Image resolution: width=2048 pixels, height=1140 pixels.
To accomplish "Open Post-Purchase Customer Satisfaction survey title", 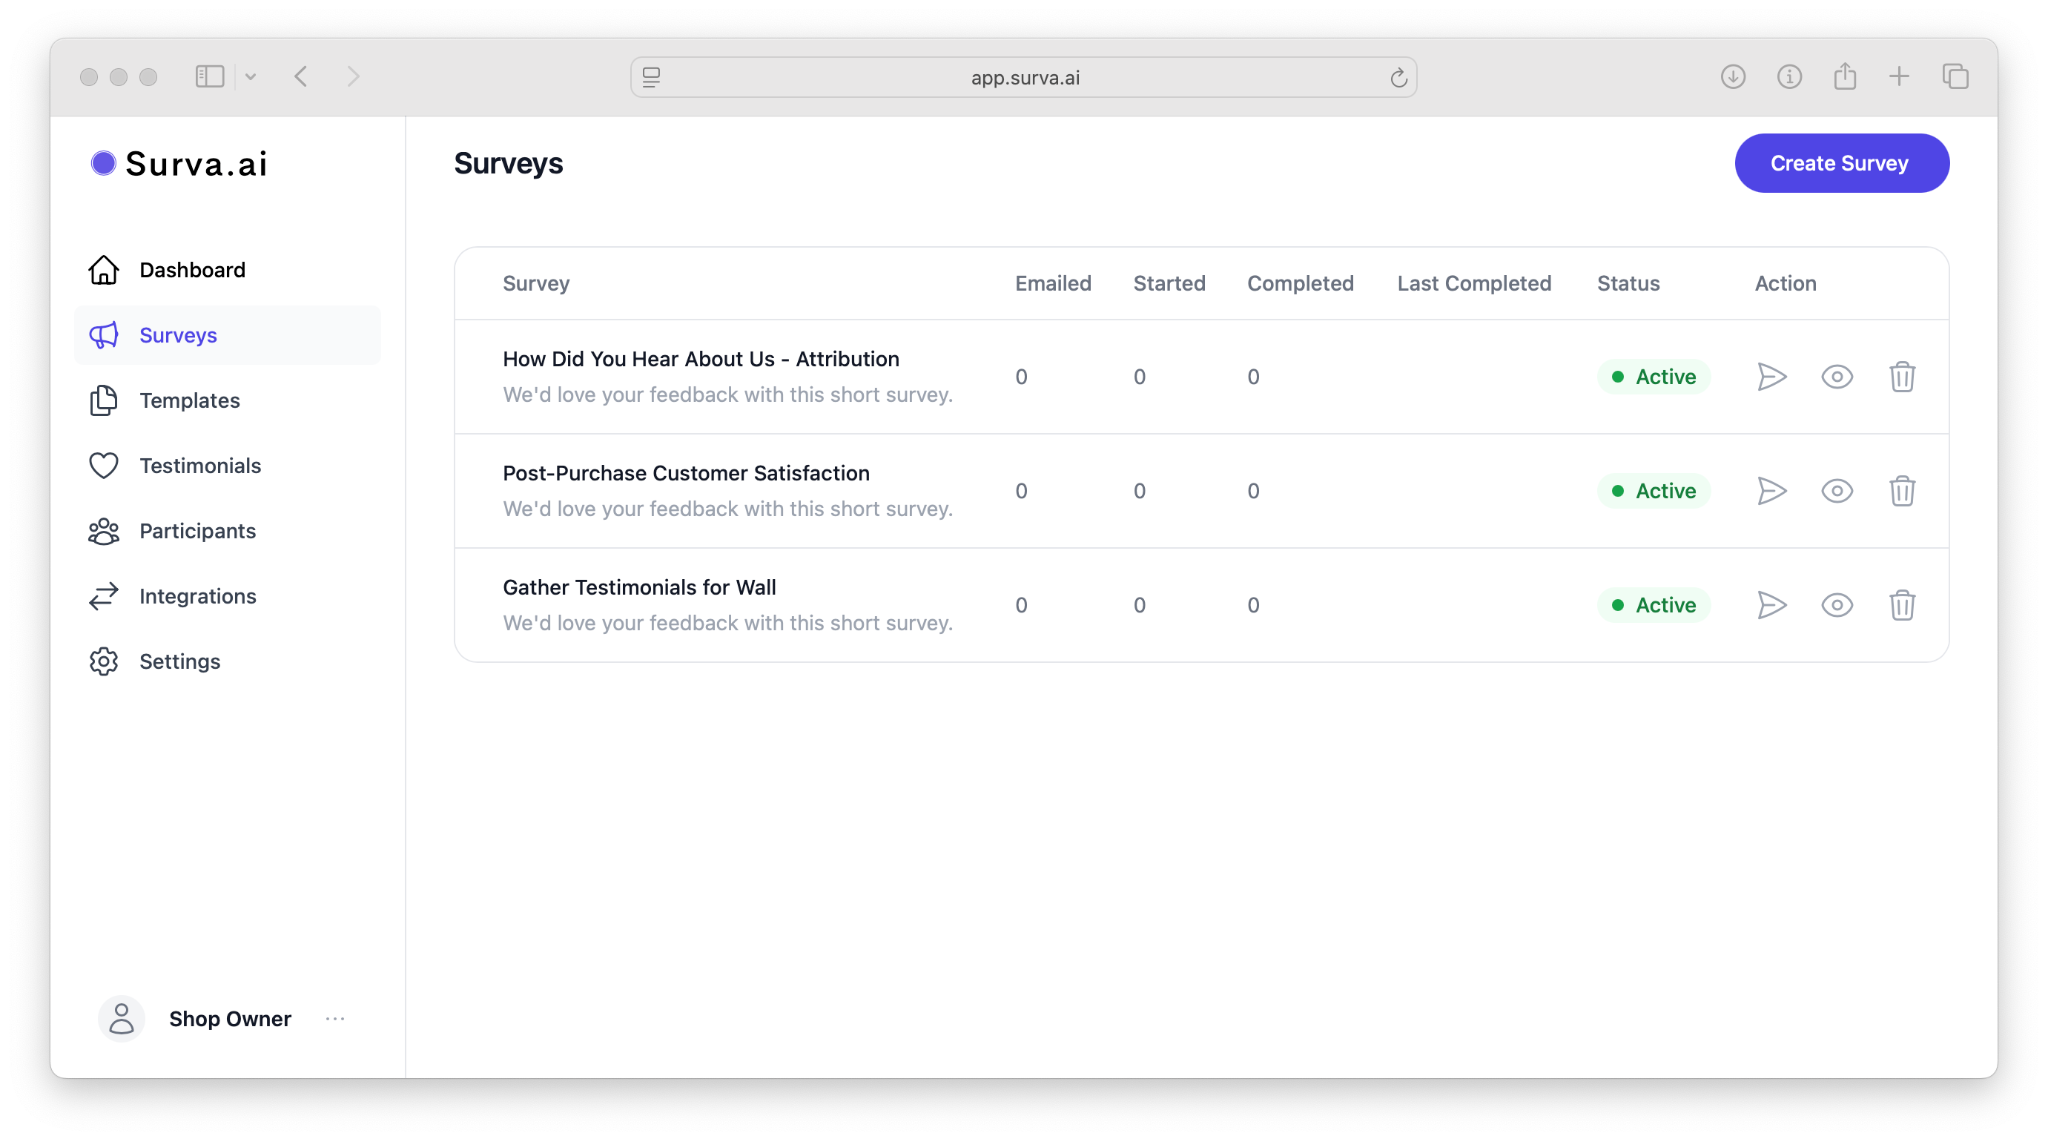I will pos(685,473).
